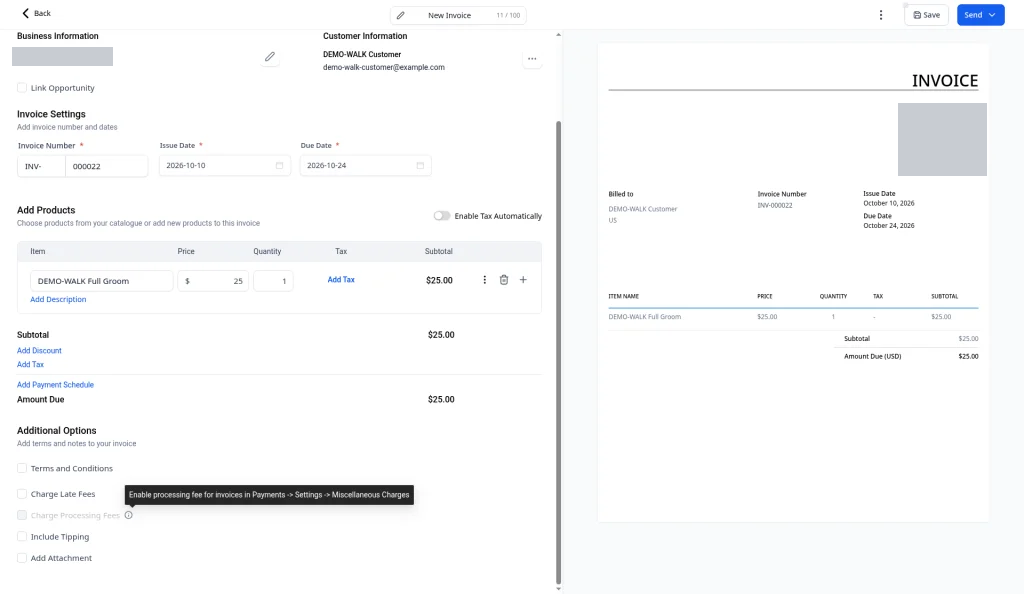This screenshot has height=594, width=1024.
Task: Add a new product row with plus icon
Action: point(523,280)
